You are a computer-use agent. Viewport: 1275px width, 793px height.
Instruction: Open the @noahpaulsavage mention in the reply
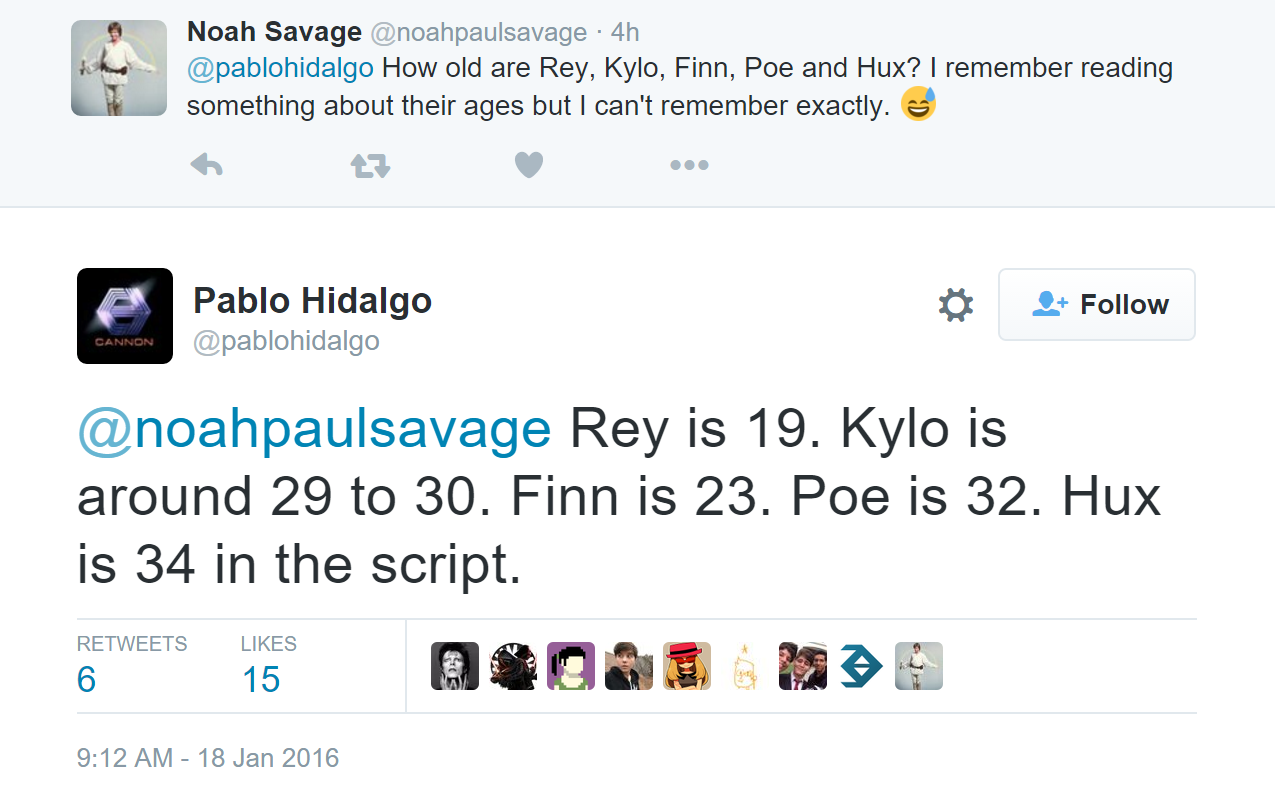(314, 430)
